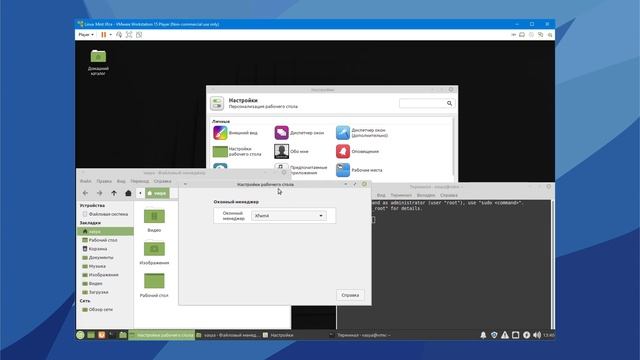The image size is (640, 360).
Task: Open Правка menu in file manager
Action: (x=104, y=181)
